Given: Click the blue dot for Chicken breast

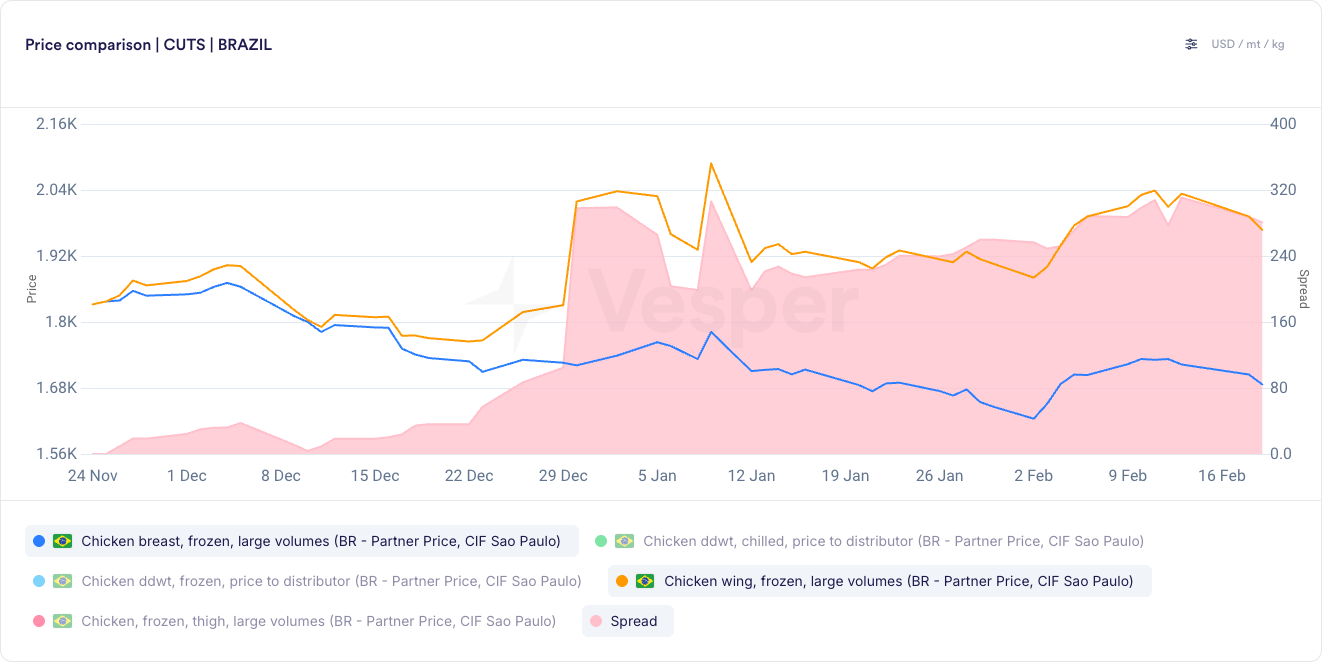Looking at the screenshot, I should [x=39, y=541].
